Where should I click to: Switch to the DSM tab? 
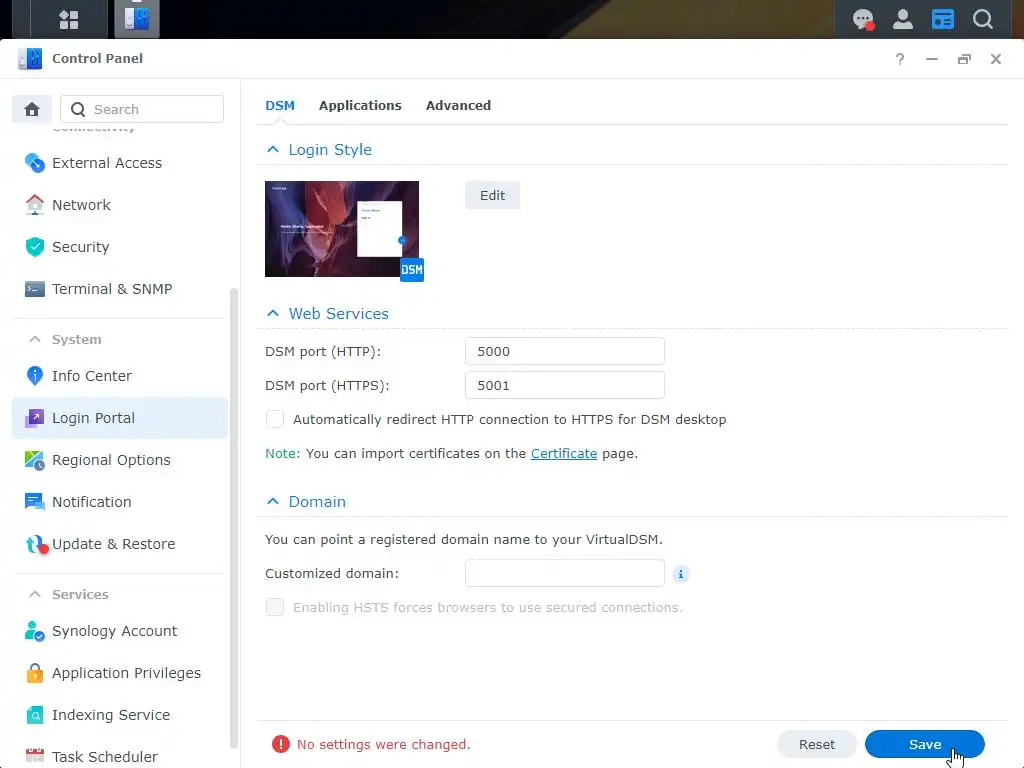280,106
